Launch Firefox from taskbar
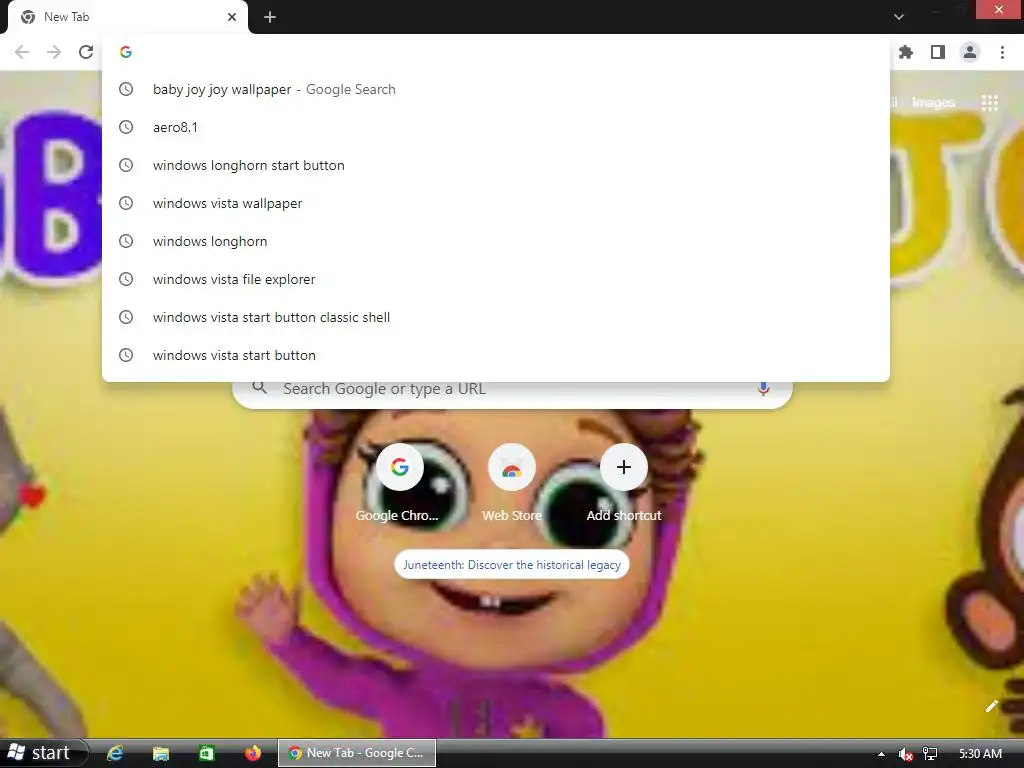Viewport: 1024px width, 768px height. tap(253, 753)
